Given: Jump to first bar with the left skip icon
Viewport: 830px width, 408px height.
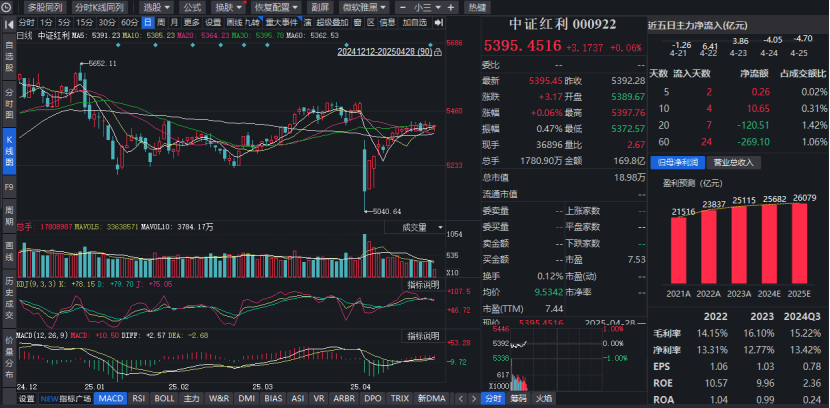Looking at the screenshot, I should (10, 23).
